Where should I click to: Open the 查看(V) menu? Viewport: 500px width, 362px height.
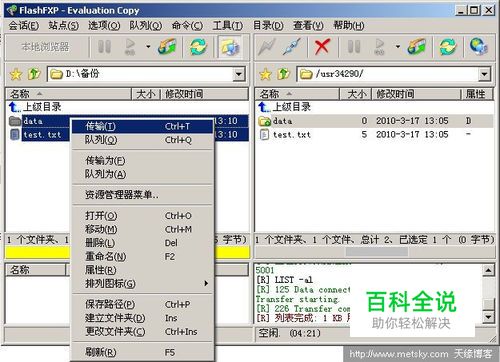[x=308, y=25]
